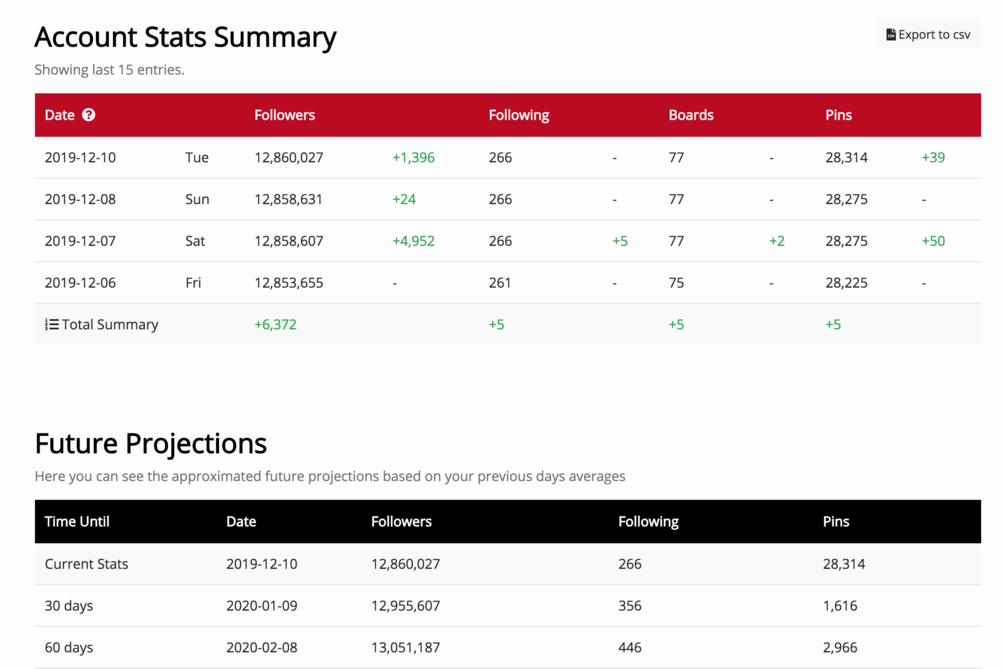Click the CSV file icon in Export button
The image size is (1005, 669).
[x=890, y=35]
